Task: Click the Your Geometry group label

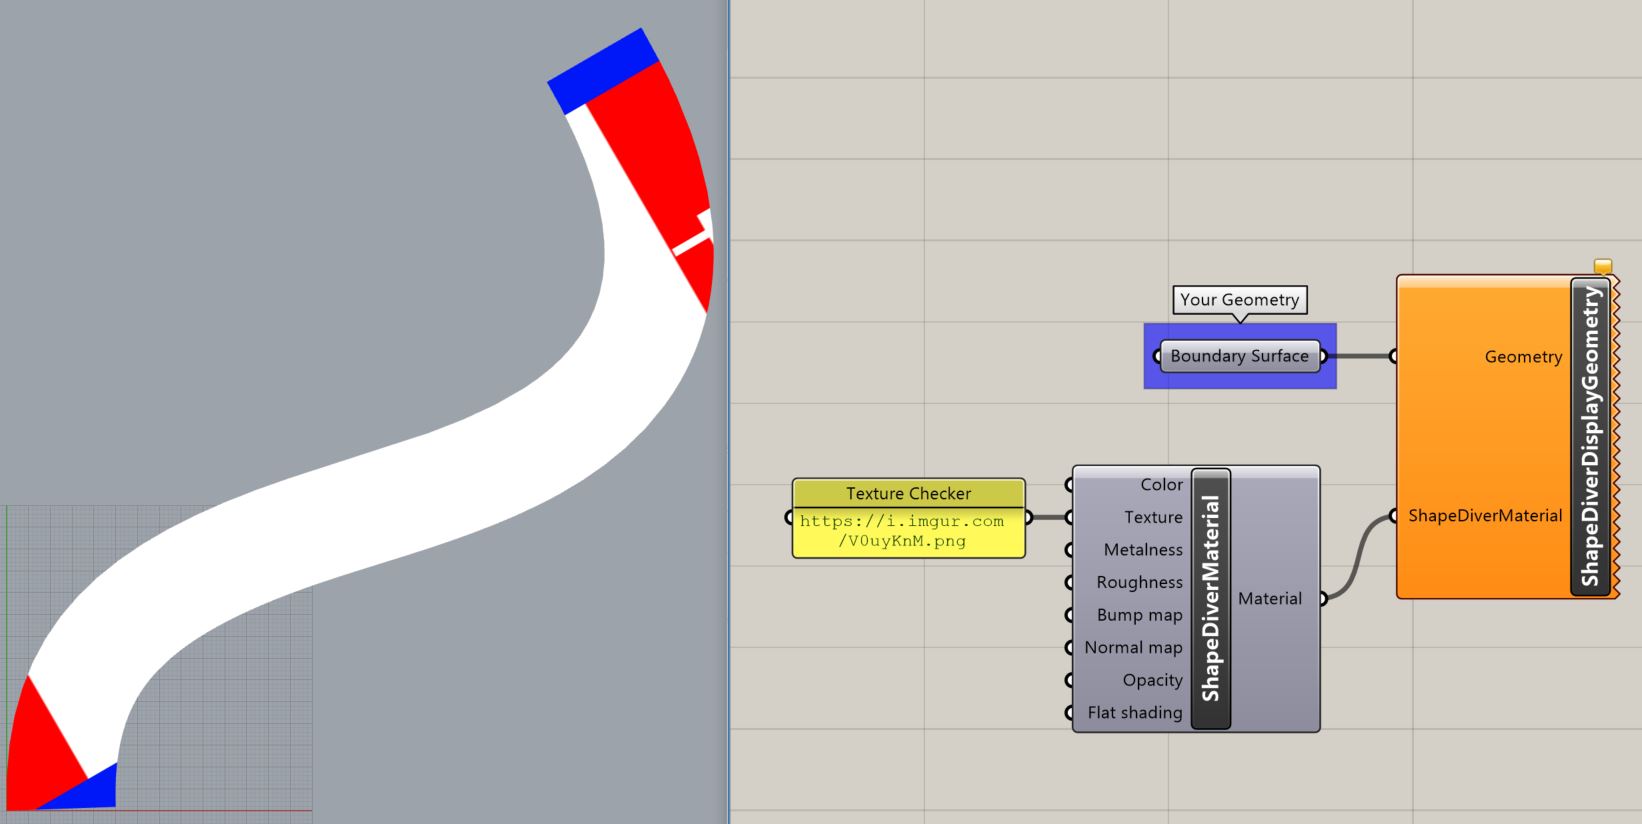Action: click(x=1239, y=300)
